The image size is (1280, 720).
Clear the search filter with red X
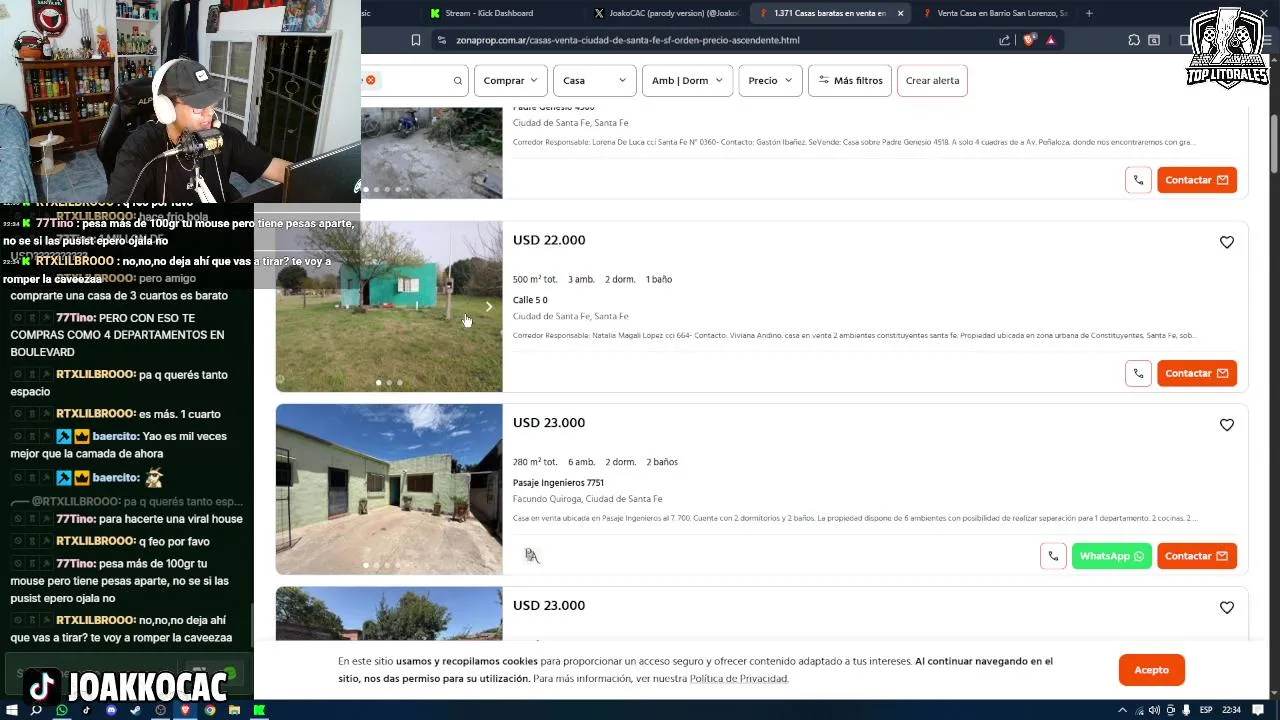[x=370, y=80]
